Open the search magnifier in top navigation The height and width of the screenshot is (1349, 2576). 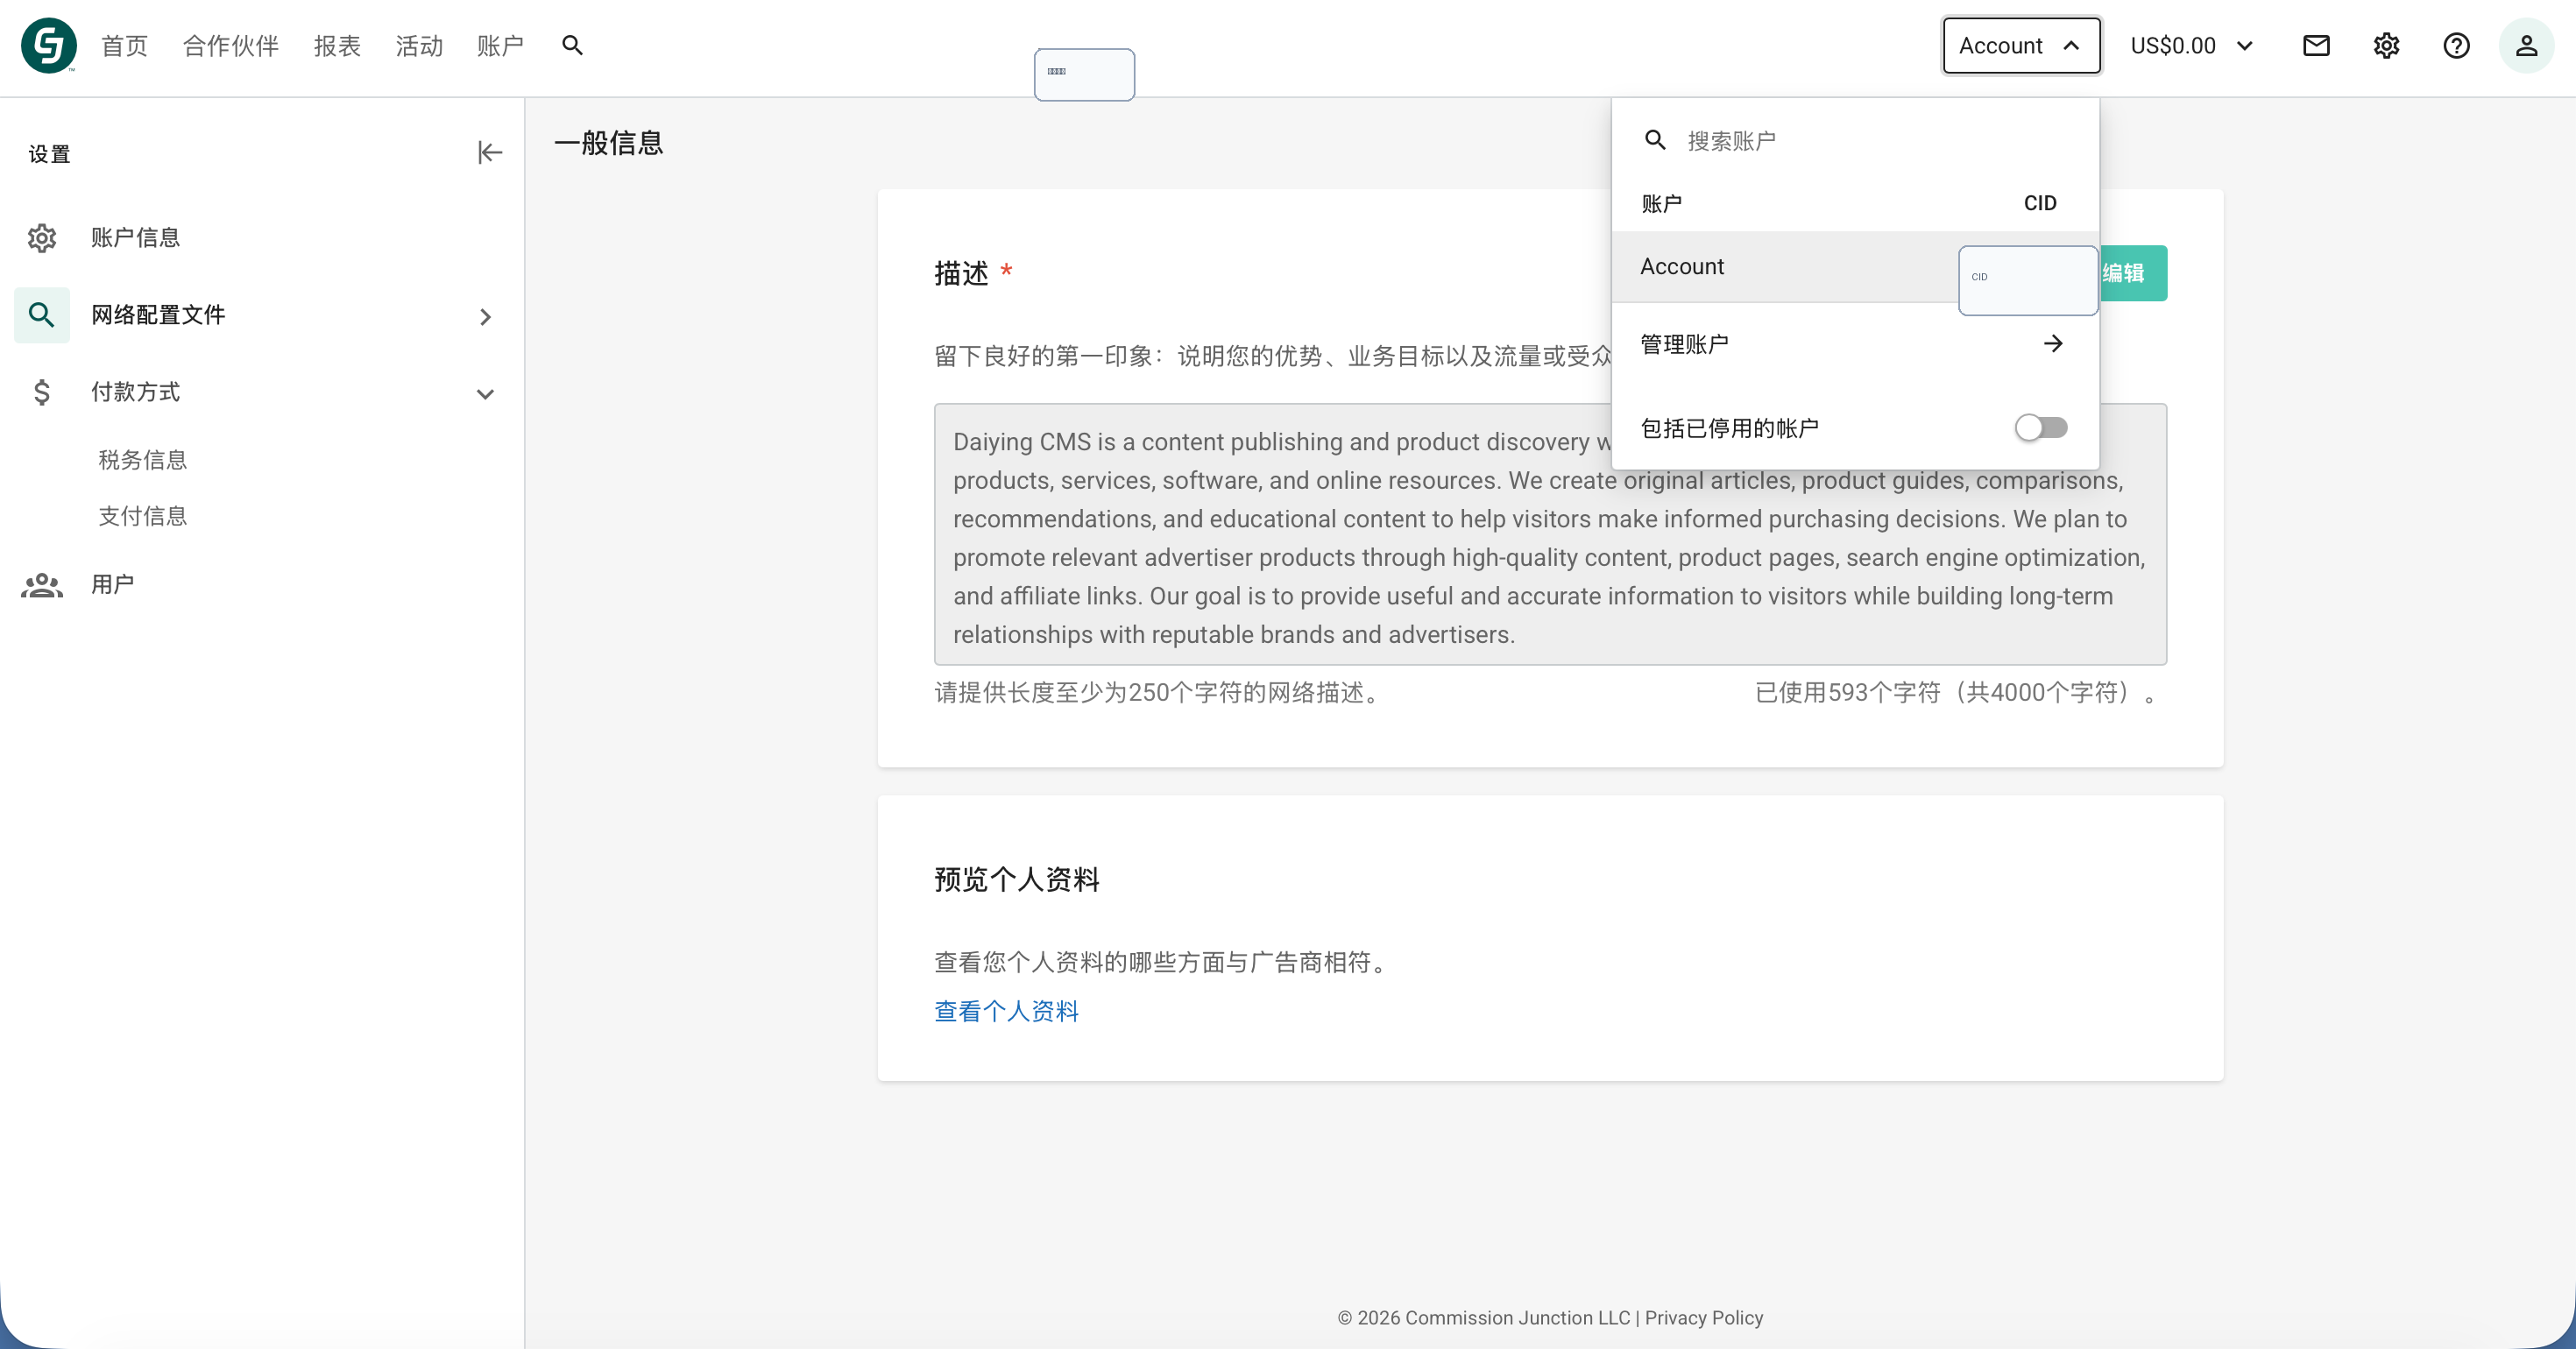tap(572, 45)
